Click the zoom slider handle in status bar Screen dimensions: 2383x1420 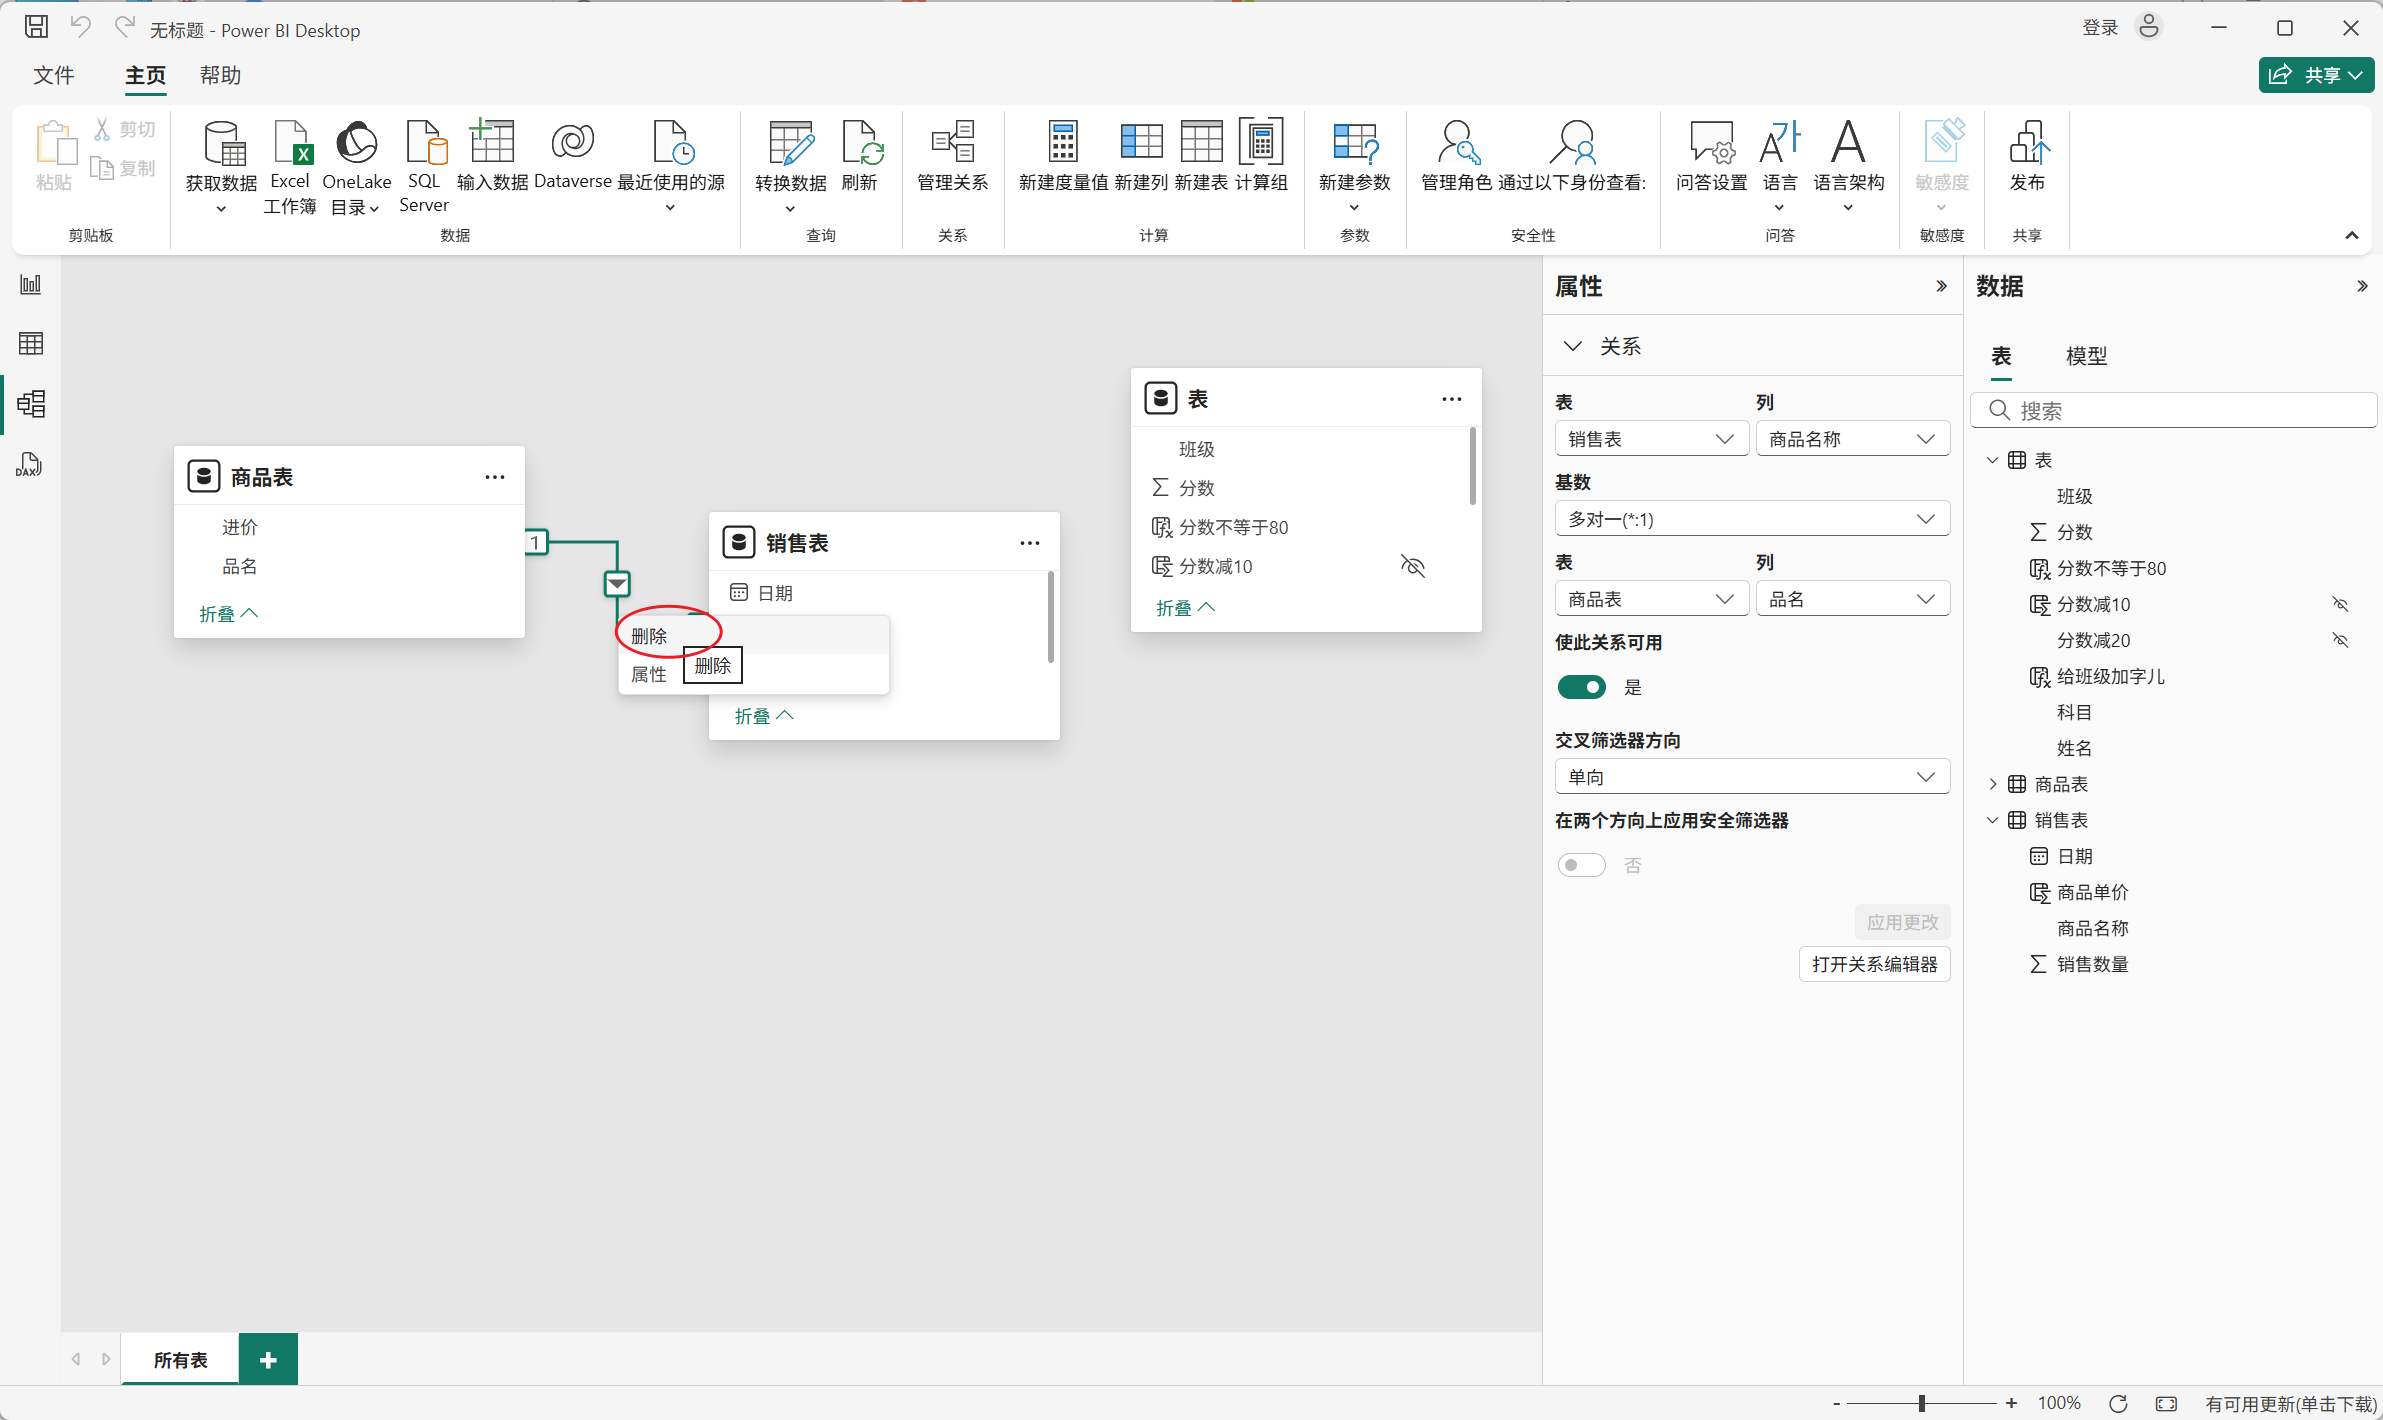(1921, 1403)
